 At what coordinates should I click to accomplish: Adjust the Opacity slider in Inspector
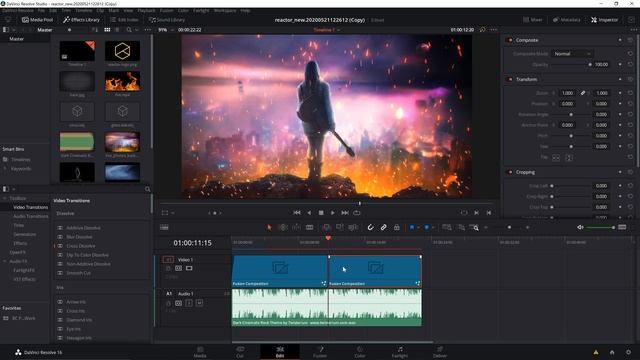click(571, 64)
